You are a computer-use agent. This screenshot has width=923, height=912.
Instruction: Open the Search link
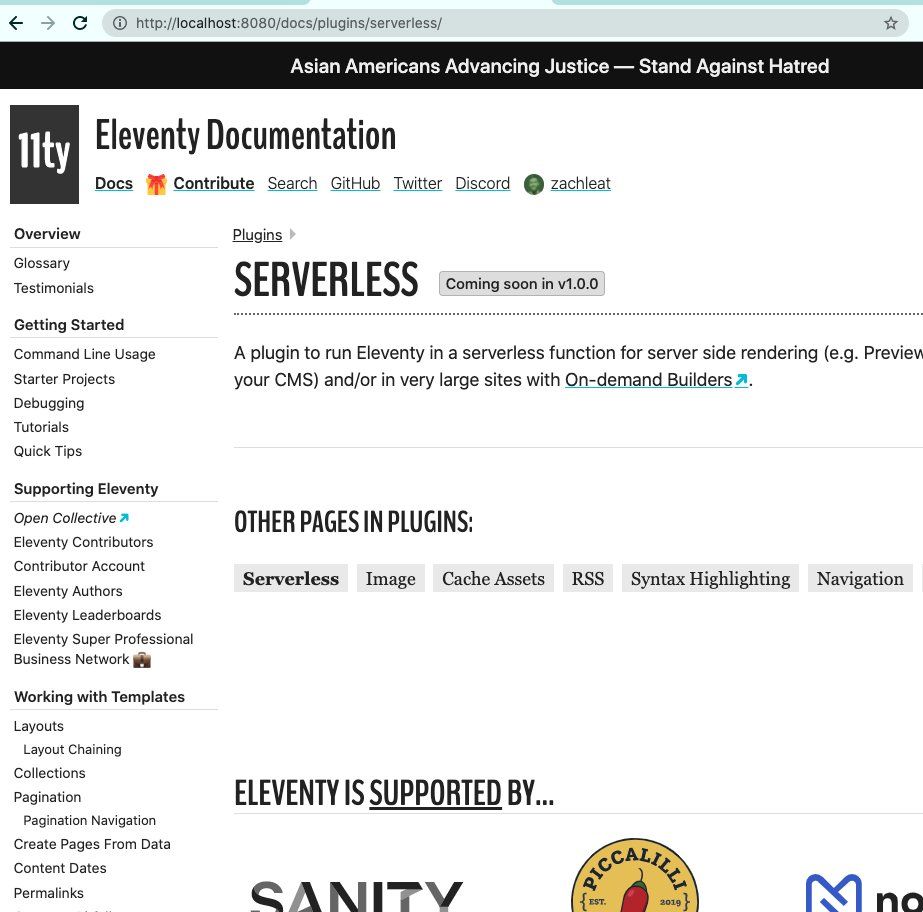click(x=292, y=184)
